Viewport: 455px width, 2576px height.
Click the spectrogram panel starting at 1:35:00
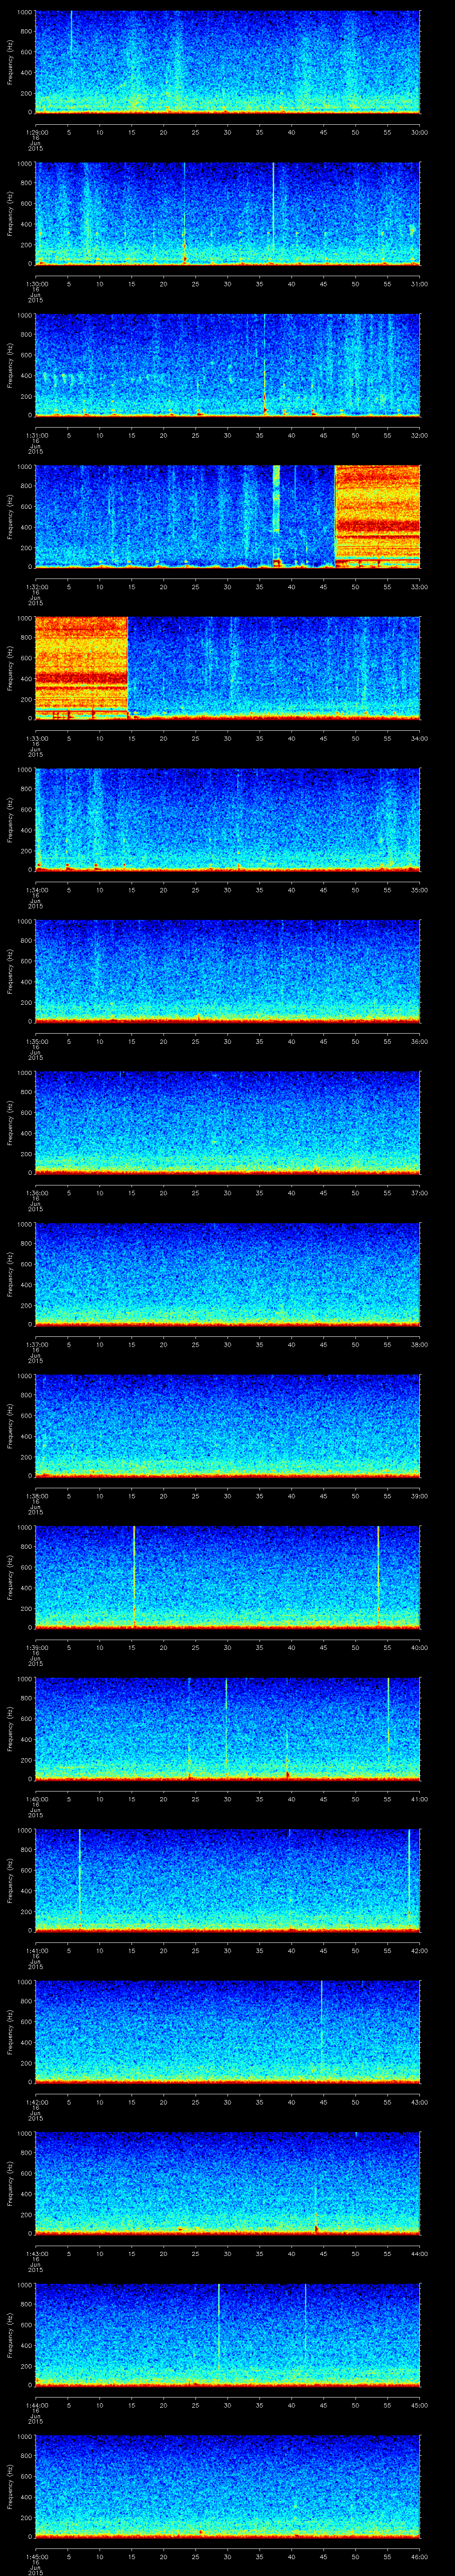[228, 971]
